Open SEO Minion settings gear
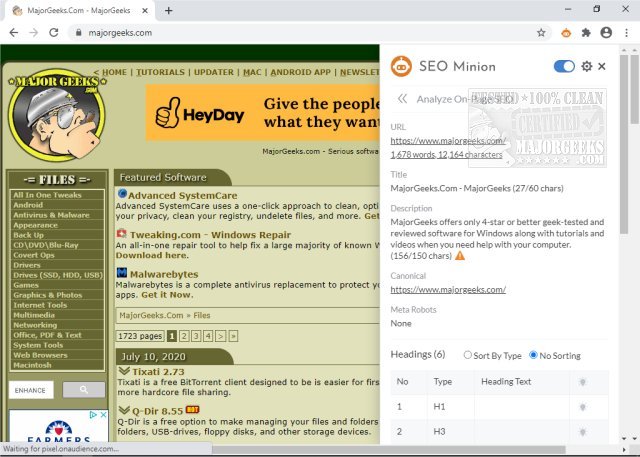Image resolution: width=640 pixels, height=457 pixels. 587,66
